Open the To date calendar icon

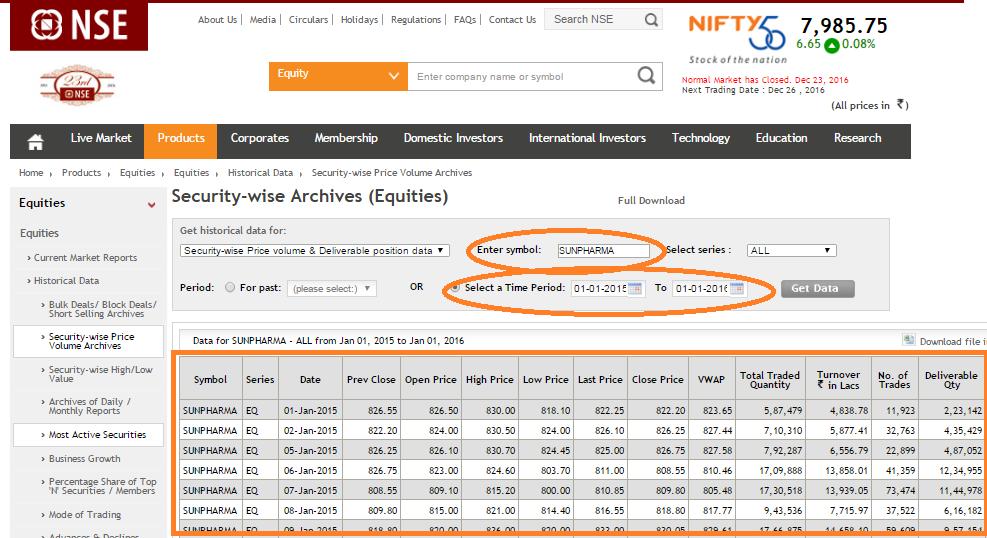click(737, 288)
